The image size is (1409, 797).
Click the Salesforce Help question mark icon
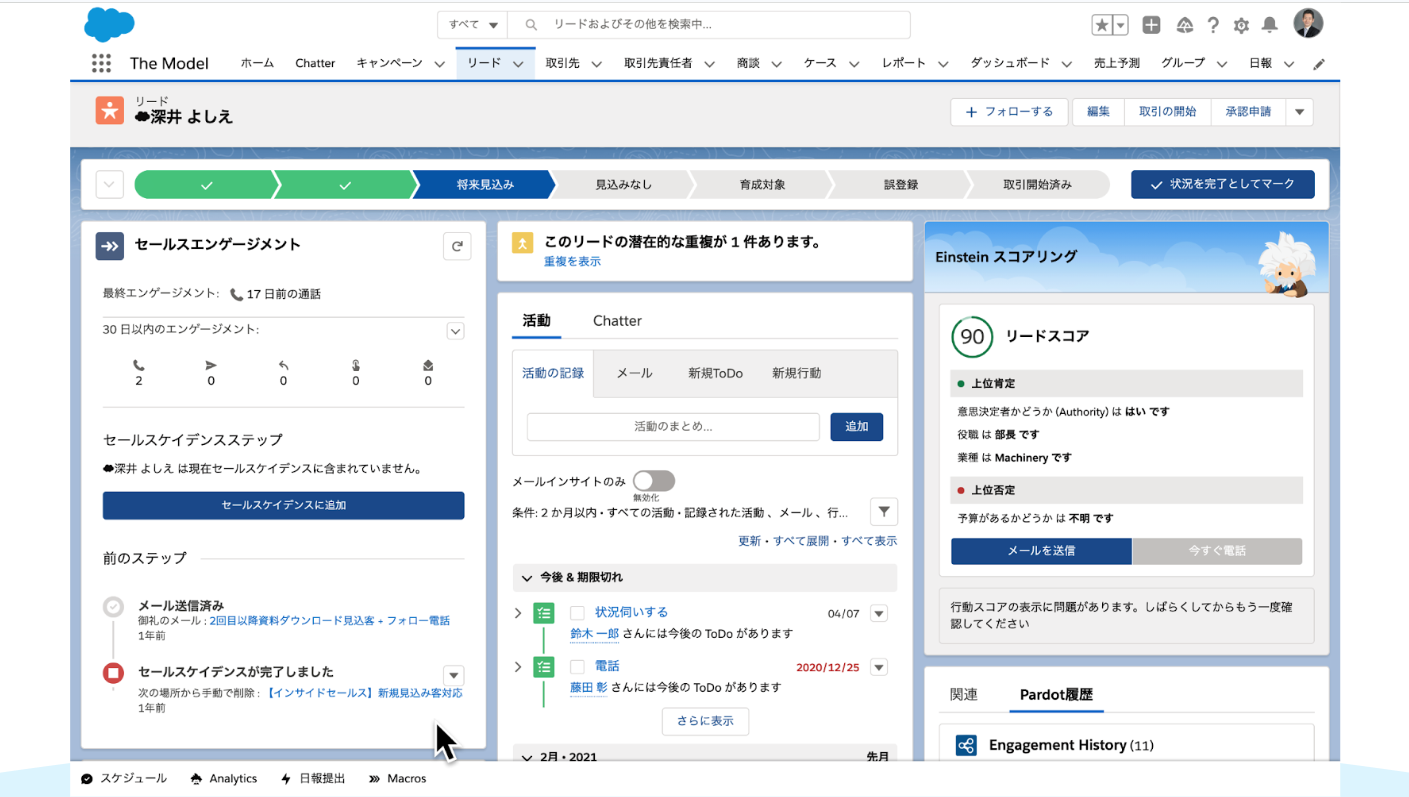1213,24
